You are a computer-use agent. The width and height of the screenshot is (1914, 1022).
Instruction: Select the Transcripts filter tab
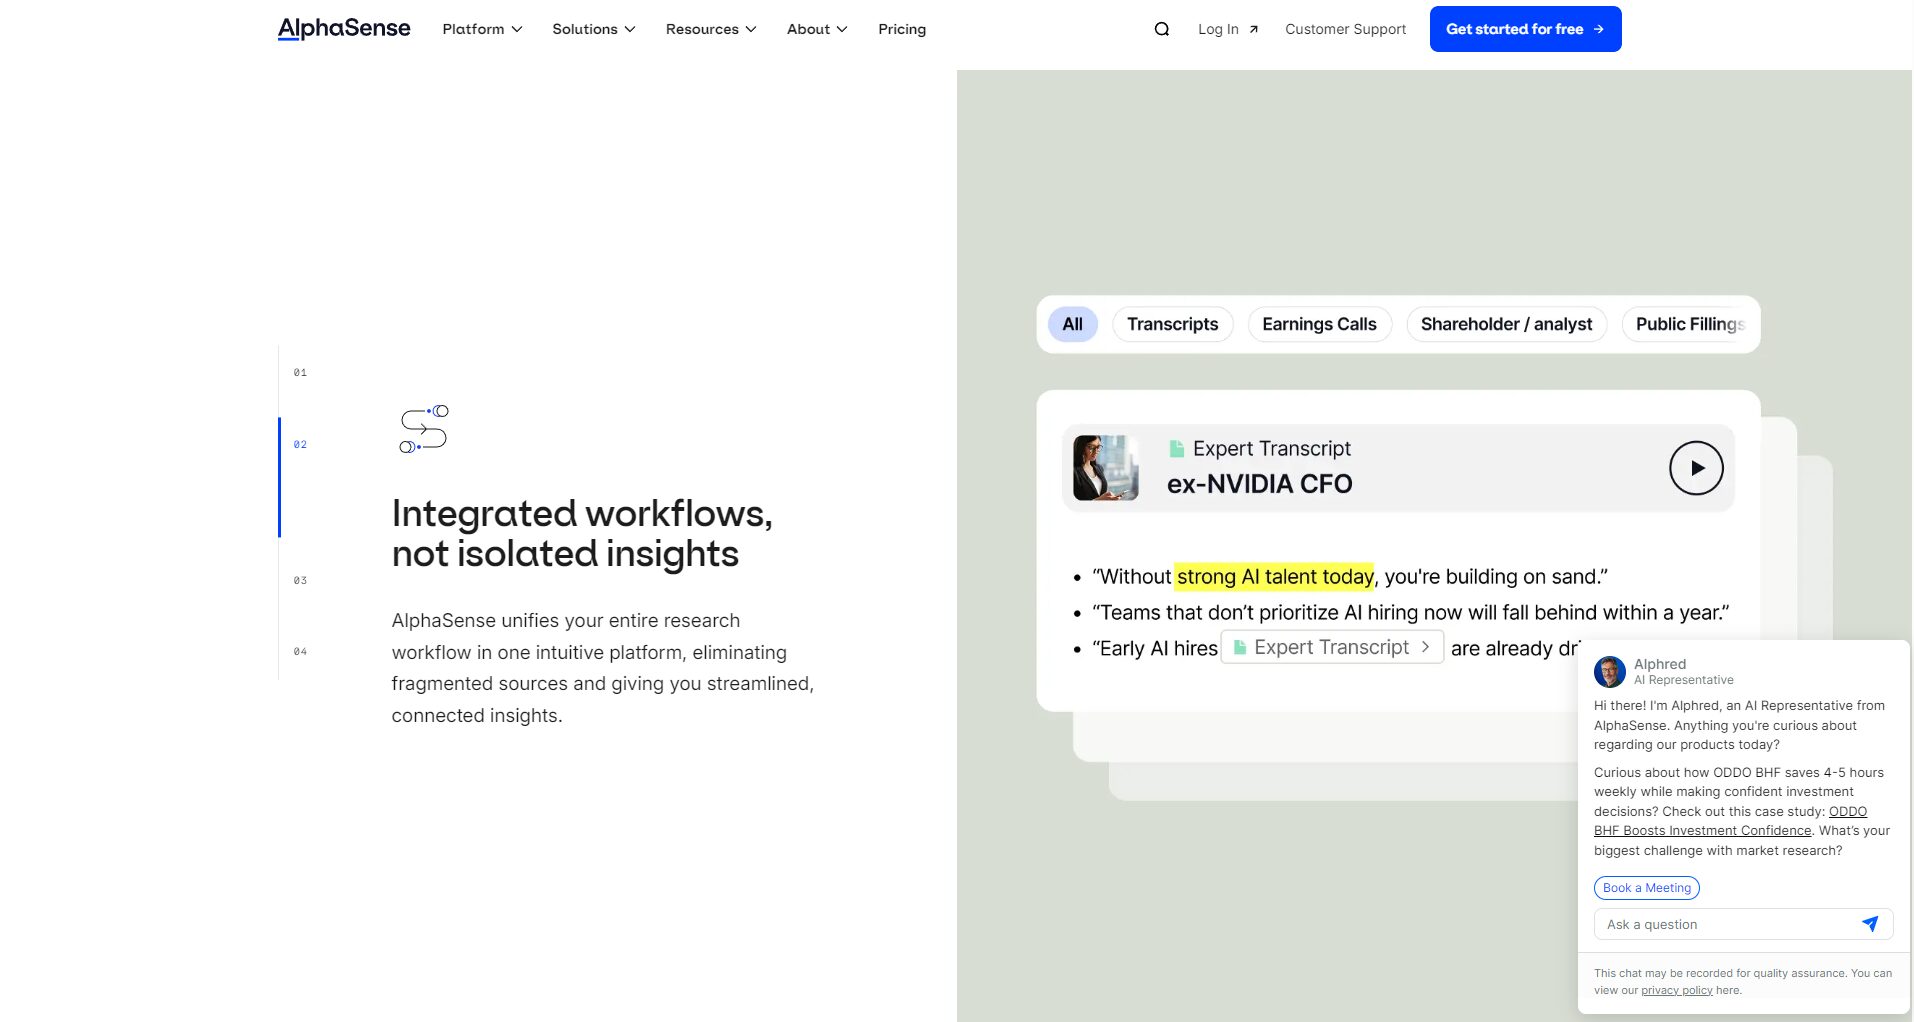tap(1172, 324)
